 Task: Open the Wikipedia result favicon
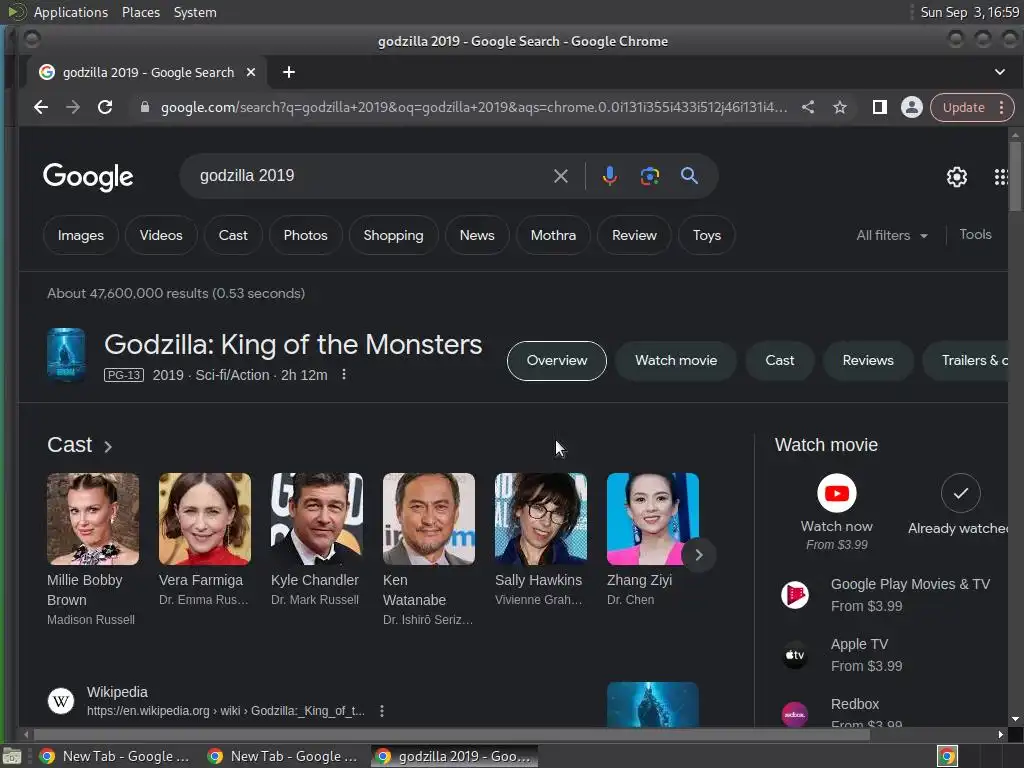[61, 701]
